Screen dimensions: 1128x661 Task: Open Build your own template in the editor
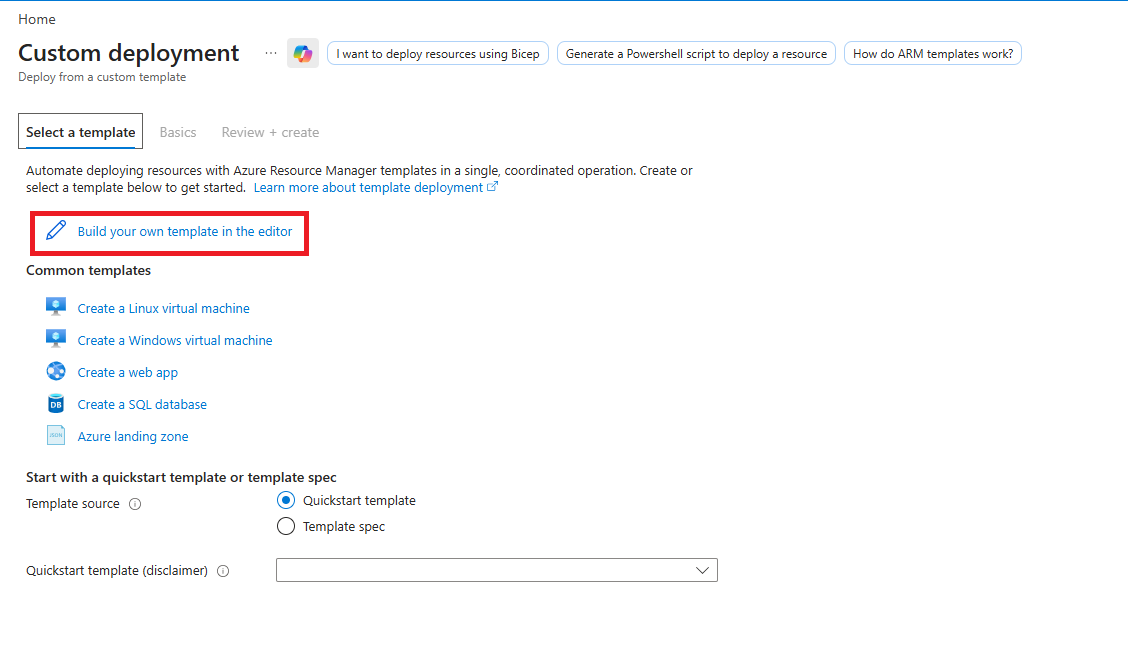[185, 232]
